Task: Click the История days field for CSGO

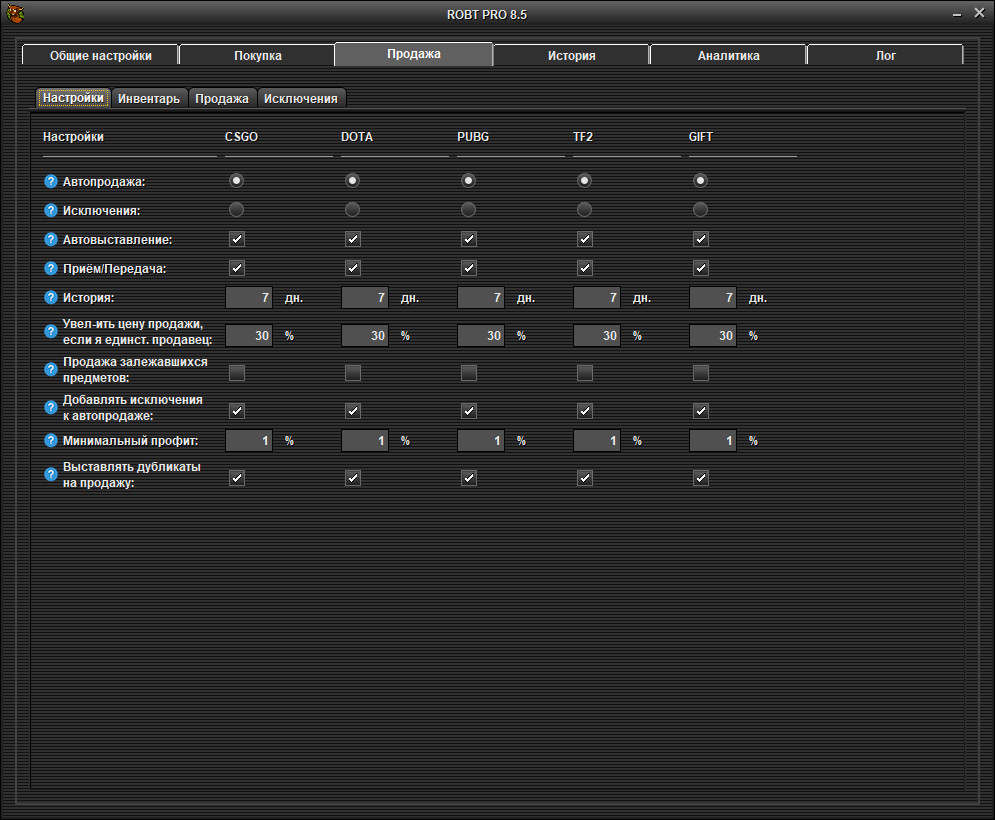Action: (x=250, y=298)
